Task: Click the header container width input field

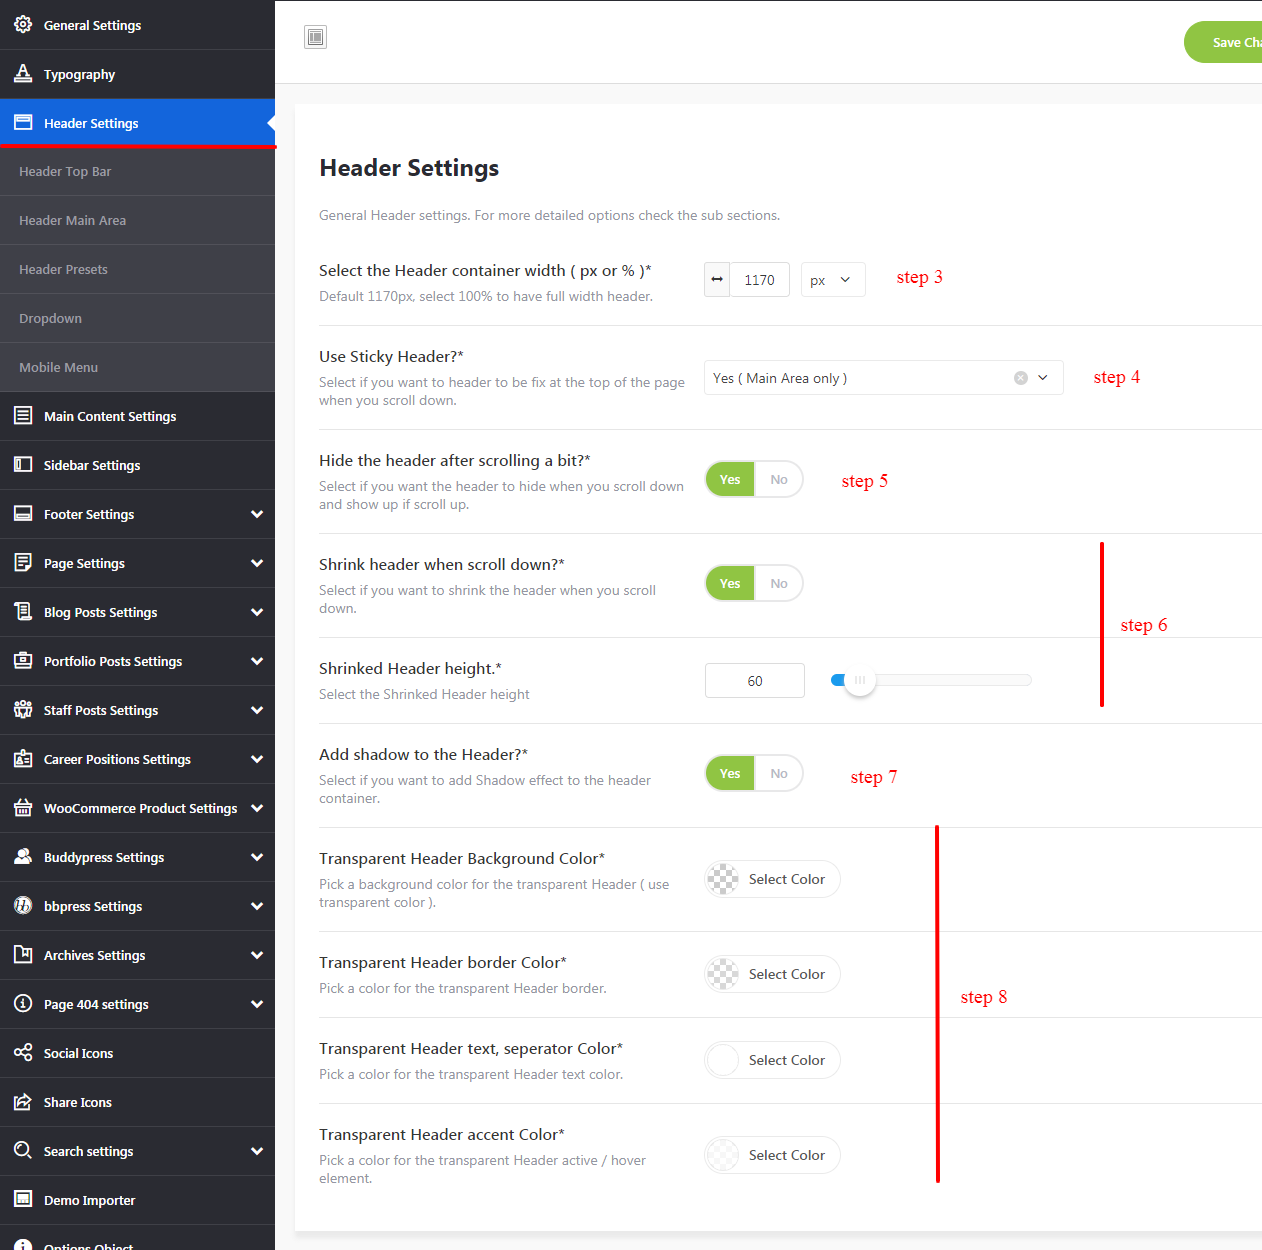Action: pyautogui.click(x=759, y=280)
